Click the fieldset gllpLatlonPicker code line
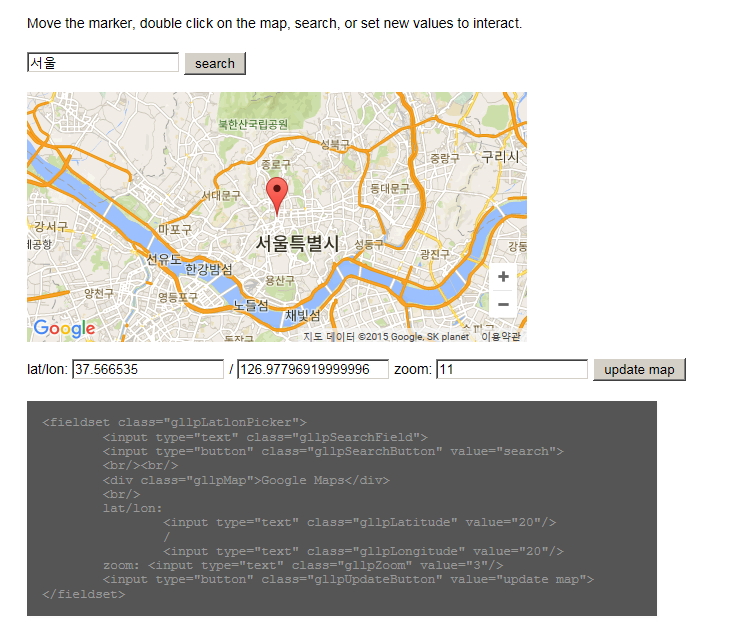 (174, 422)
